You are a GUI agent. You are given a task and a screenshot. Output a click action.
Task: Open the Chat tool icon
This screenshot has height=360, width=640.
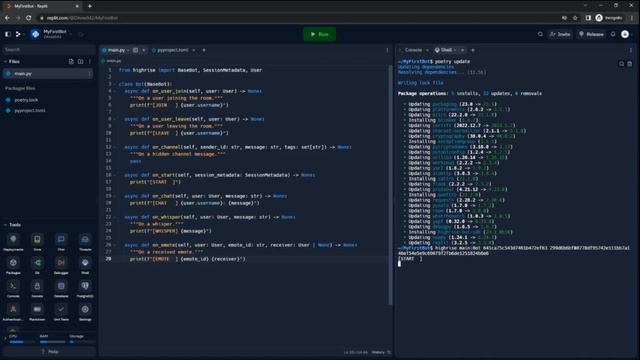61,239
